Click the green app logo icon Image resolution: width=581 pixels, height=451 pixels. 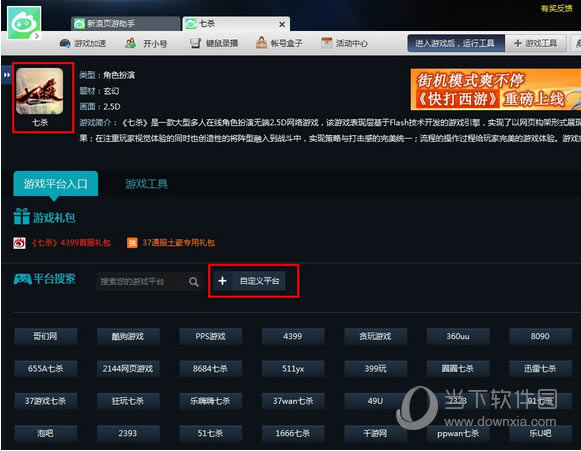tap(24, 22)
